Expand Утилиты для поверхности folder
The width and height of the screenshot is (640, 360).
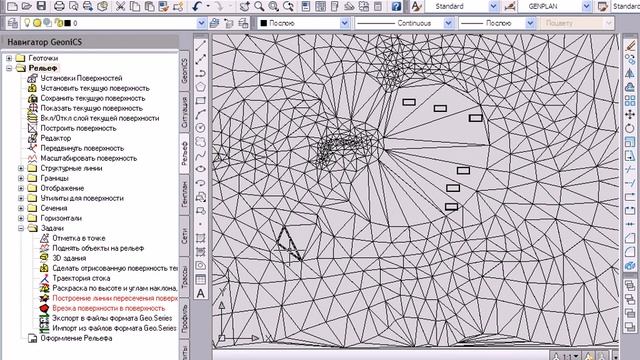click(21, 198)
